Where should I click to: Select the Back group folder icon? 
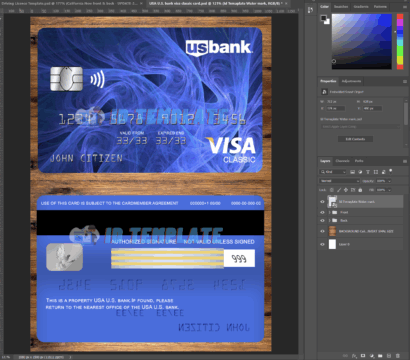coord(335,221)
